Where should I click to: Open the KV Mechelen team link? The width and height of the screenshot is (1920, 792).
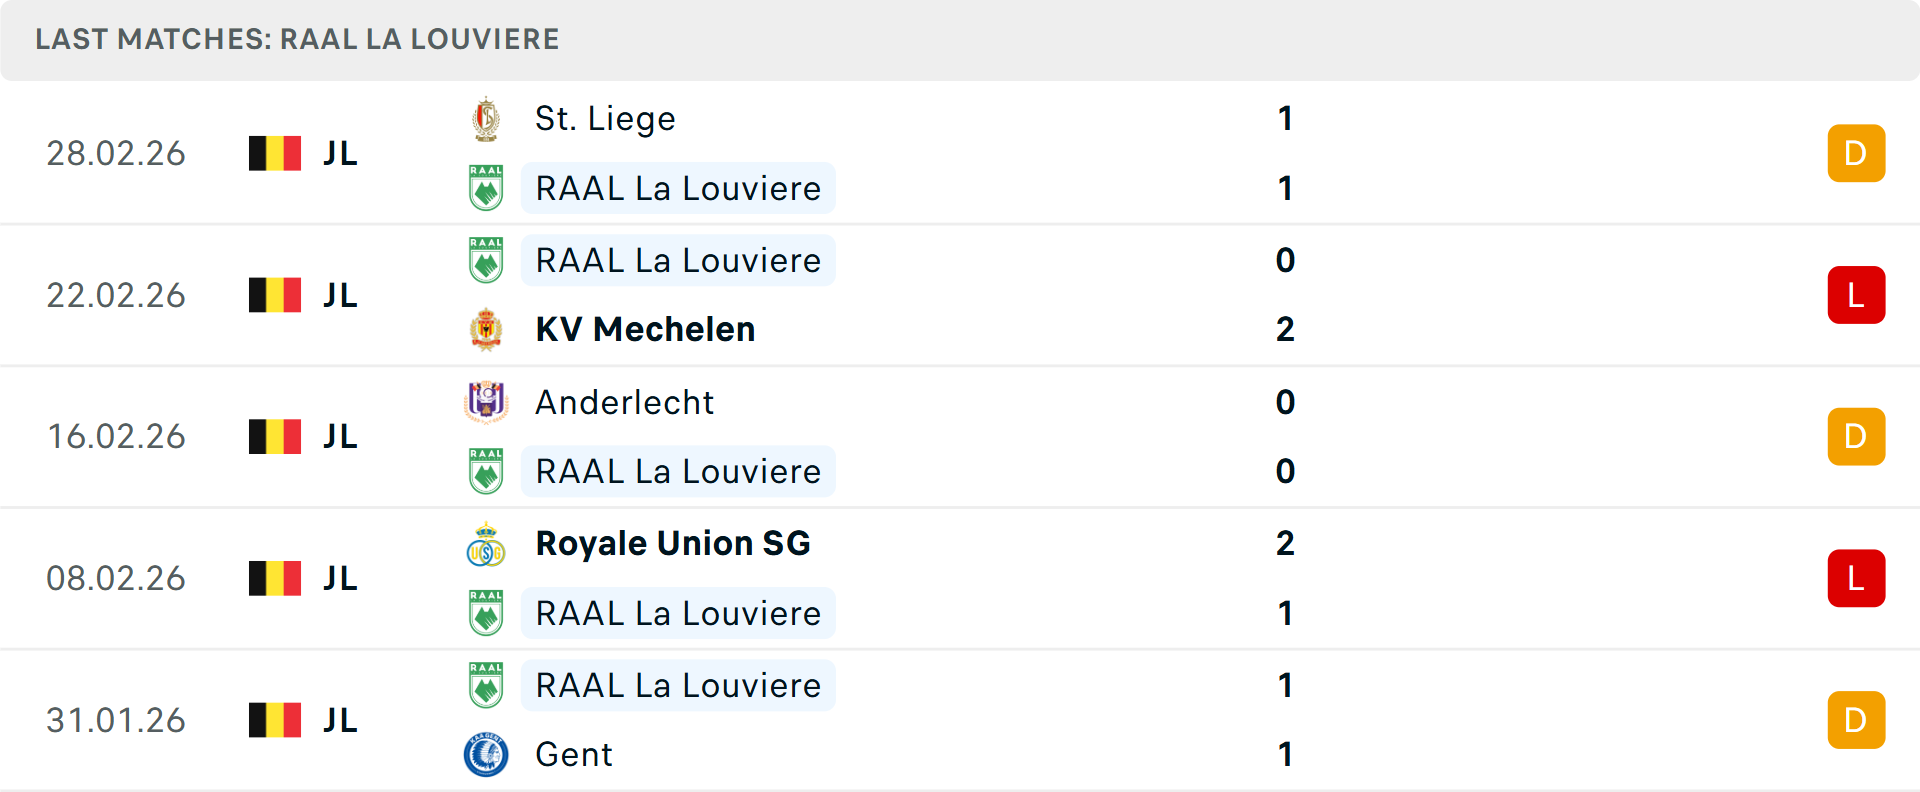pos(645,329)
